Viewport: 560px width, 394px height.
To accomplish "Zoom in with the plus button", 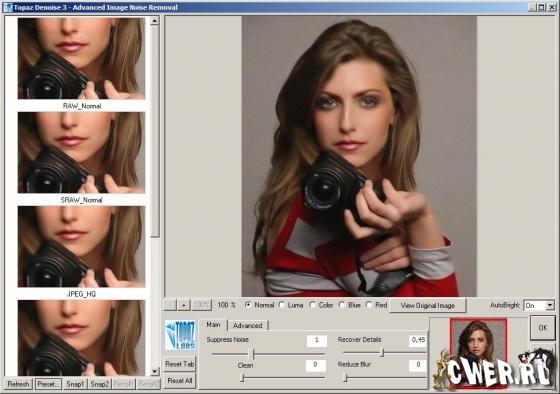I will tap(184, 305).
